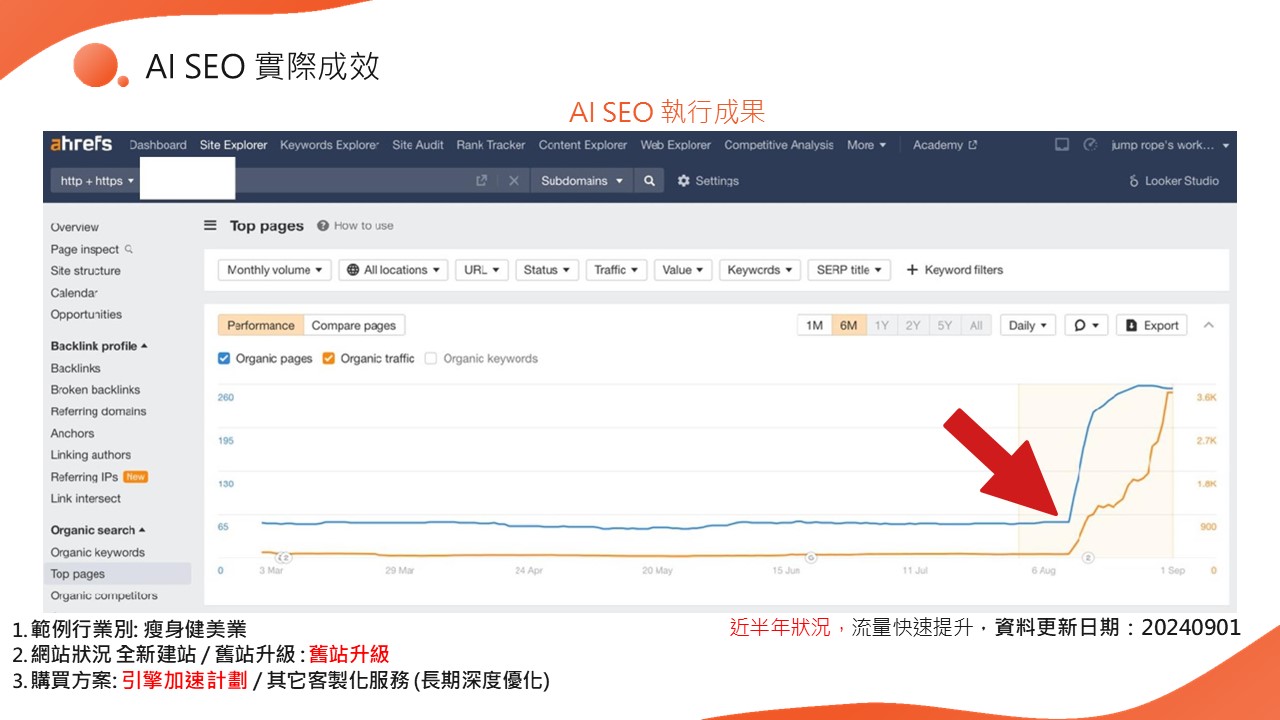The height and width of the screenshot is (720, 1280).
Task: Open Settings gear in toolbar
Action: coord(684,181)
